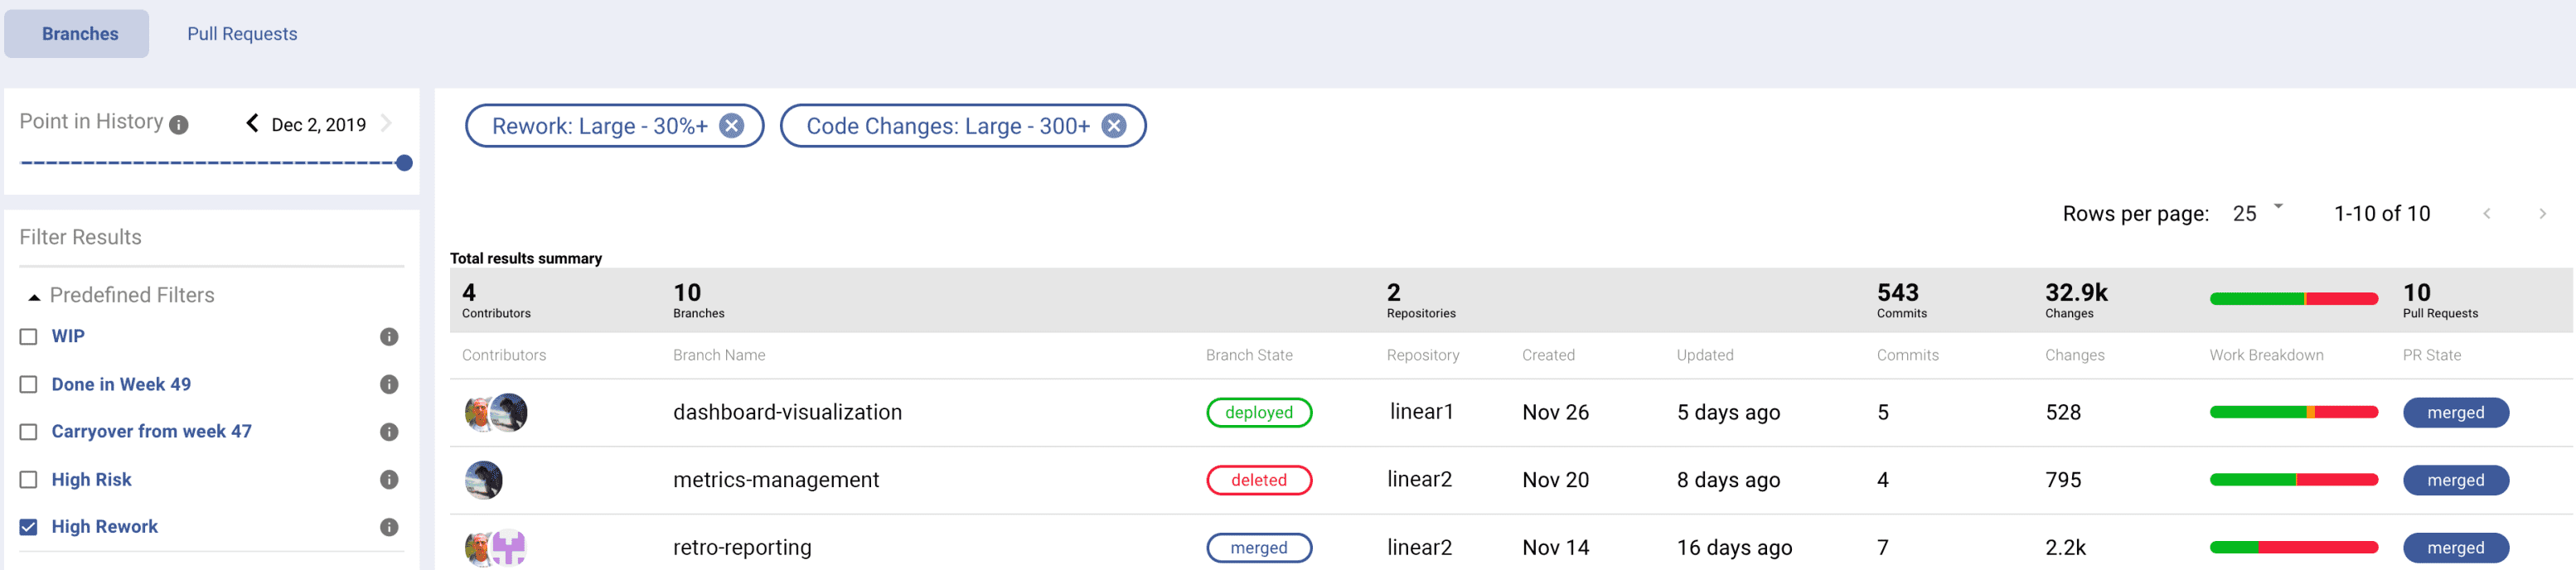Sort by Created column header
Image resolution: width=2576 pixels, height=570 pixels.
[x=1548, y=355]
